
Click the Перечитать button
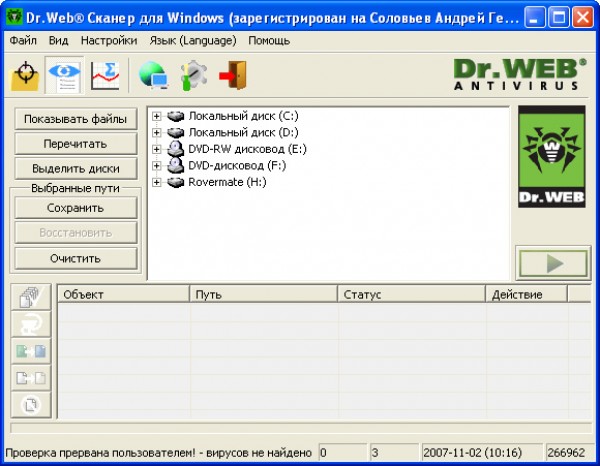click(76, 144)
